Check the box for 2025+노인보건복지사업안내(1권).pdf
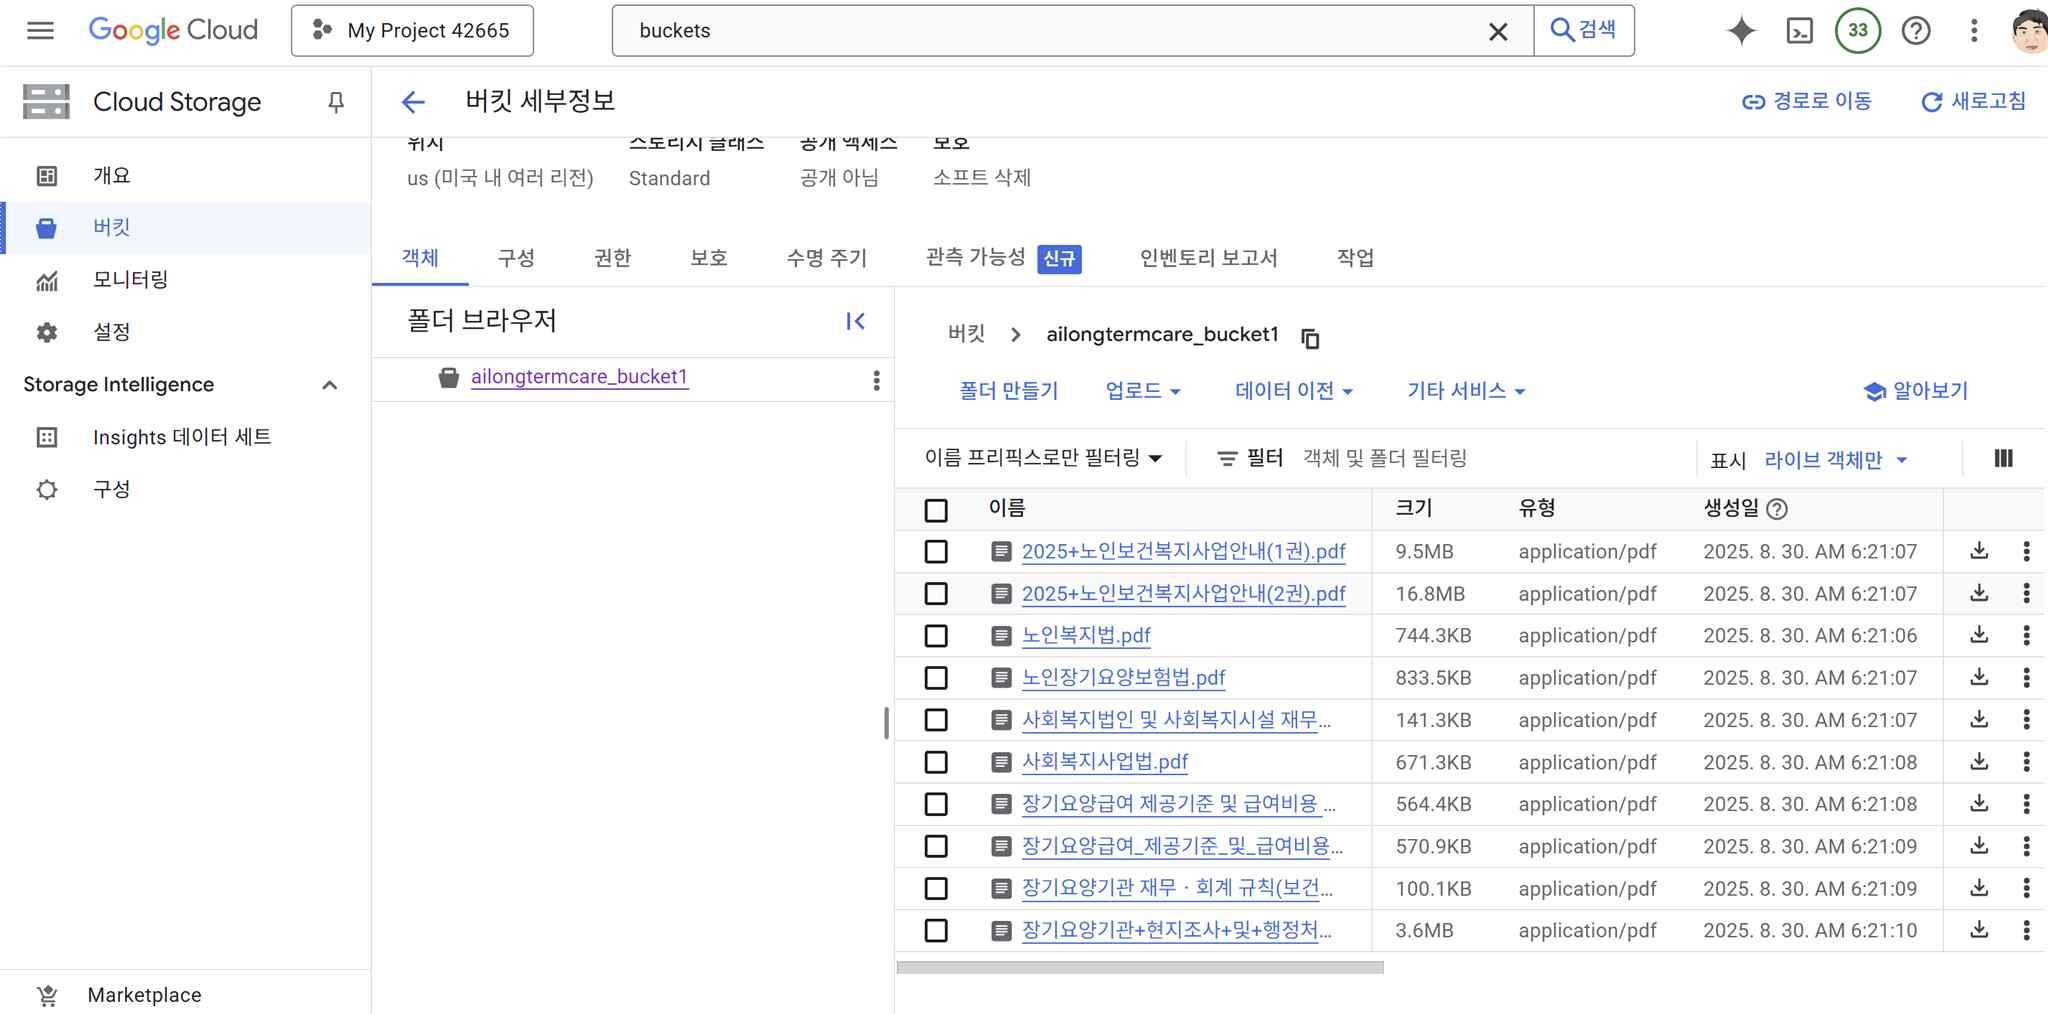The image size is (2048, 1014). click(936, 552)
